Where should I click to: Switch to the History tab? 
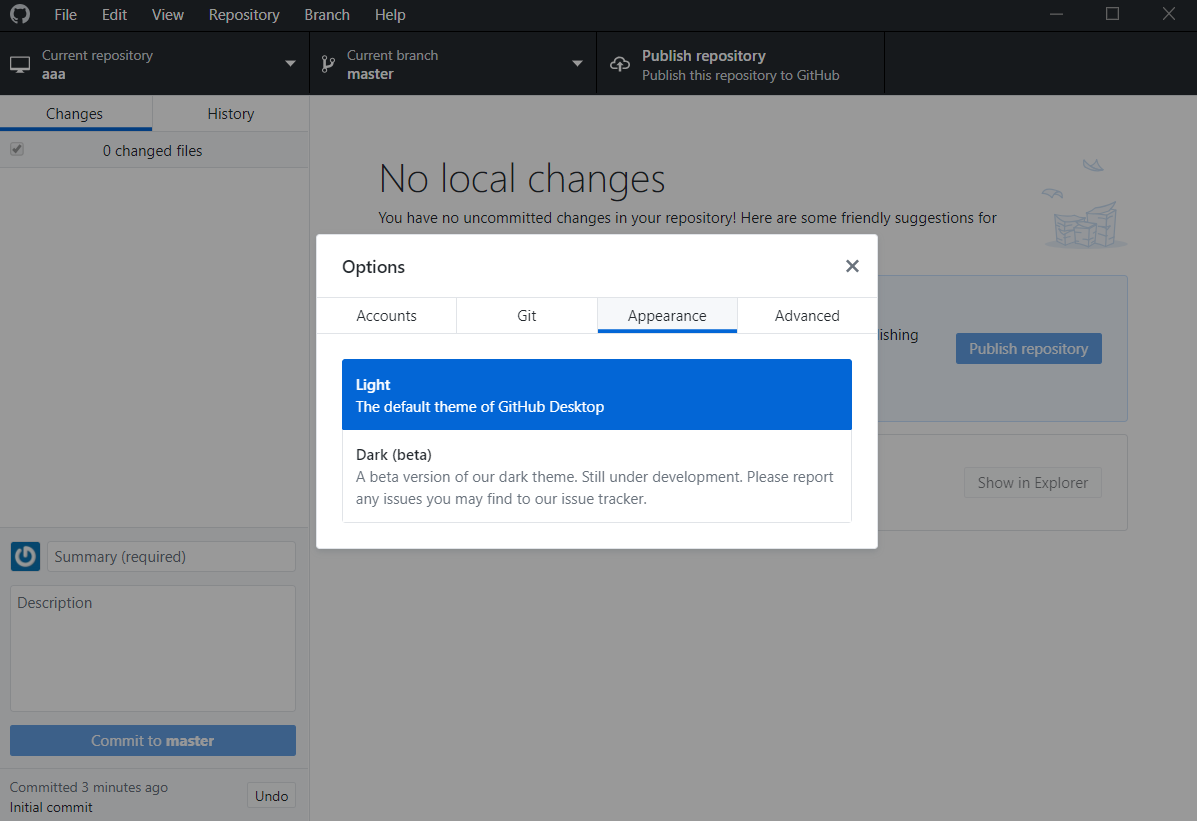tap(231, 114)
